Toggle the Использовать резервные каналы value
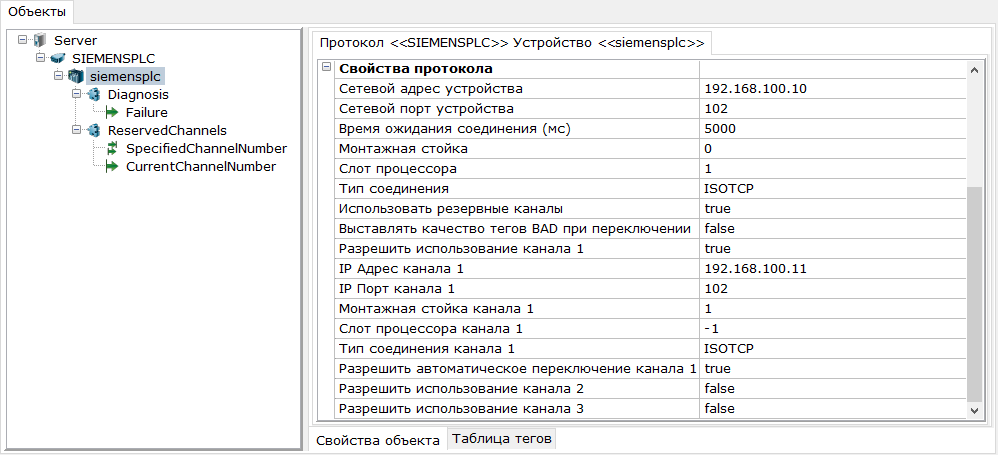The image size is (998, 455). 832,208
